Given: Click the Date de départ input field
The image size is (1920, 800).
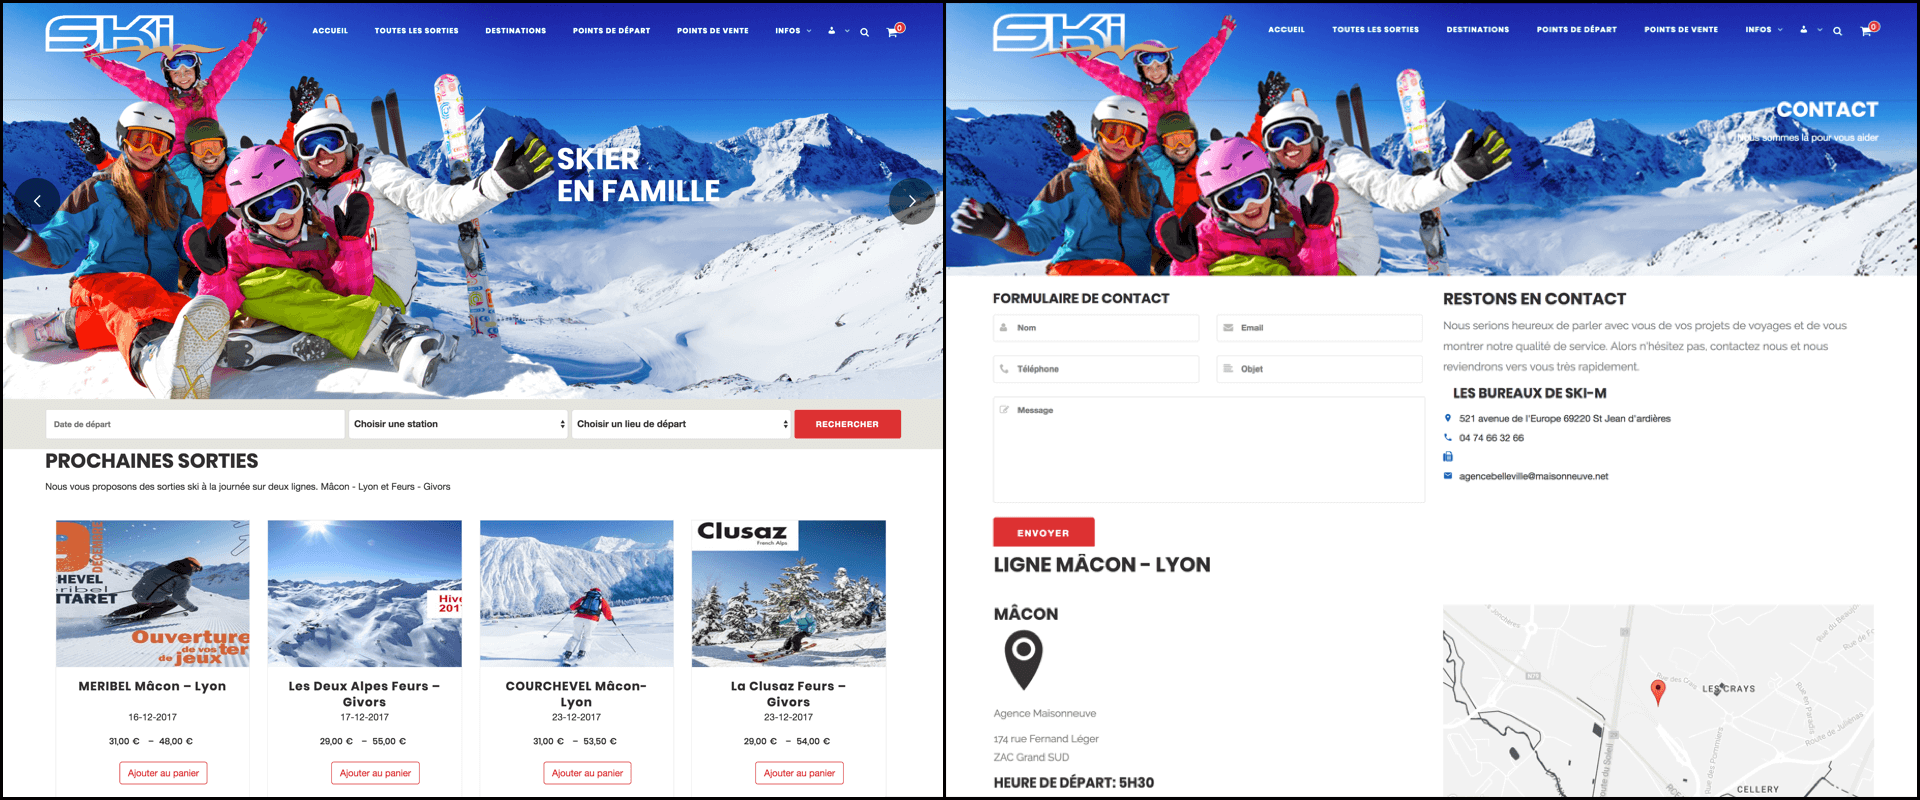Looking at the screenshot, I should click(195, 424).
